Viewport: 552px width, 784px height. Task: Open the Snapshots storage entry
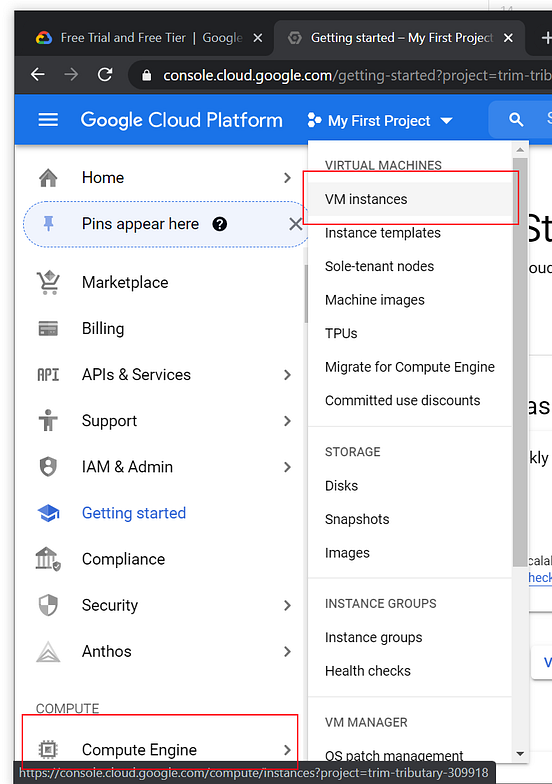point(357,519)
